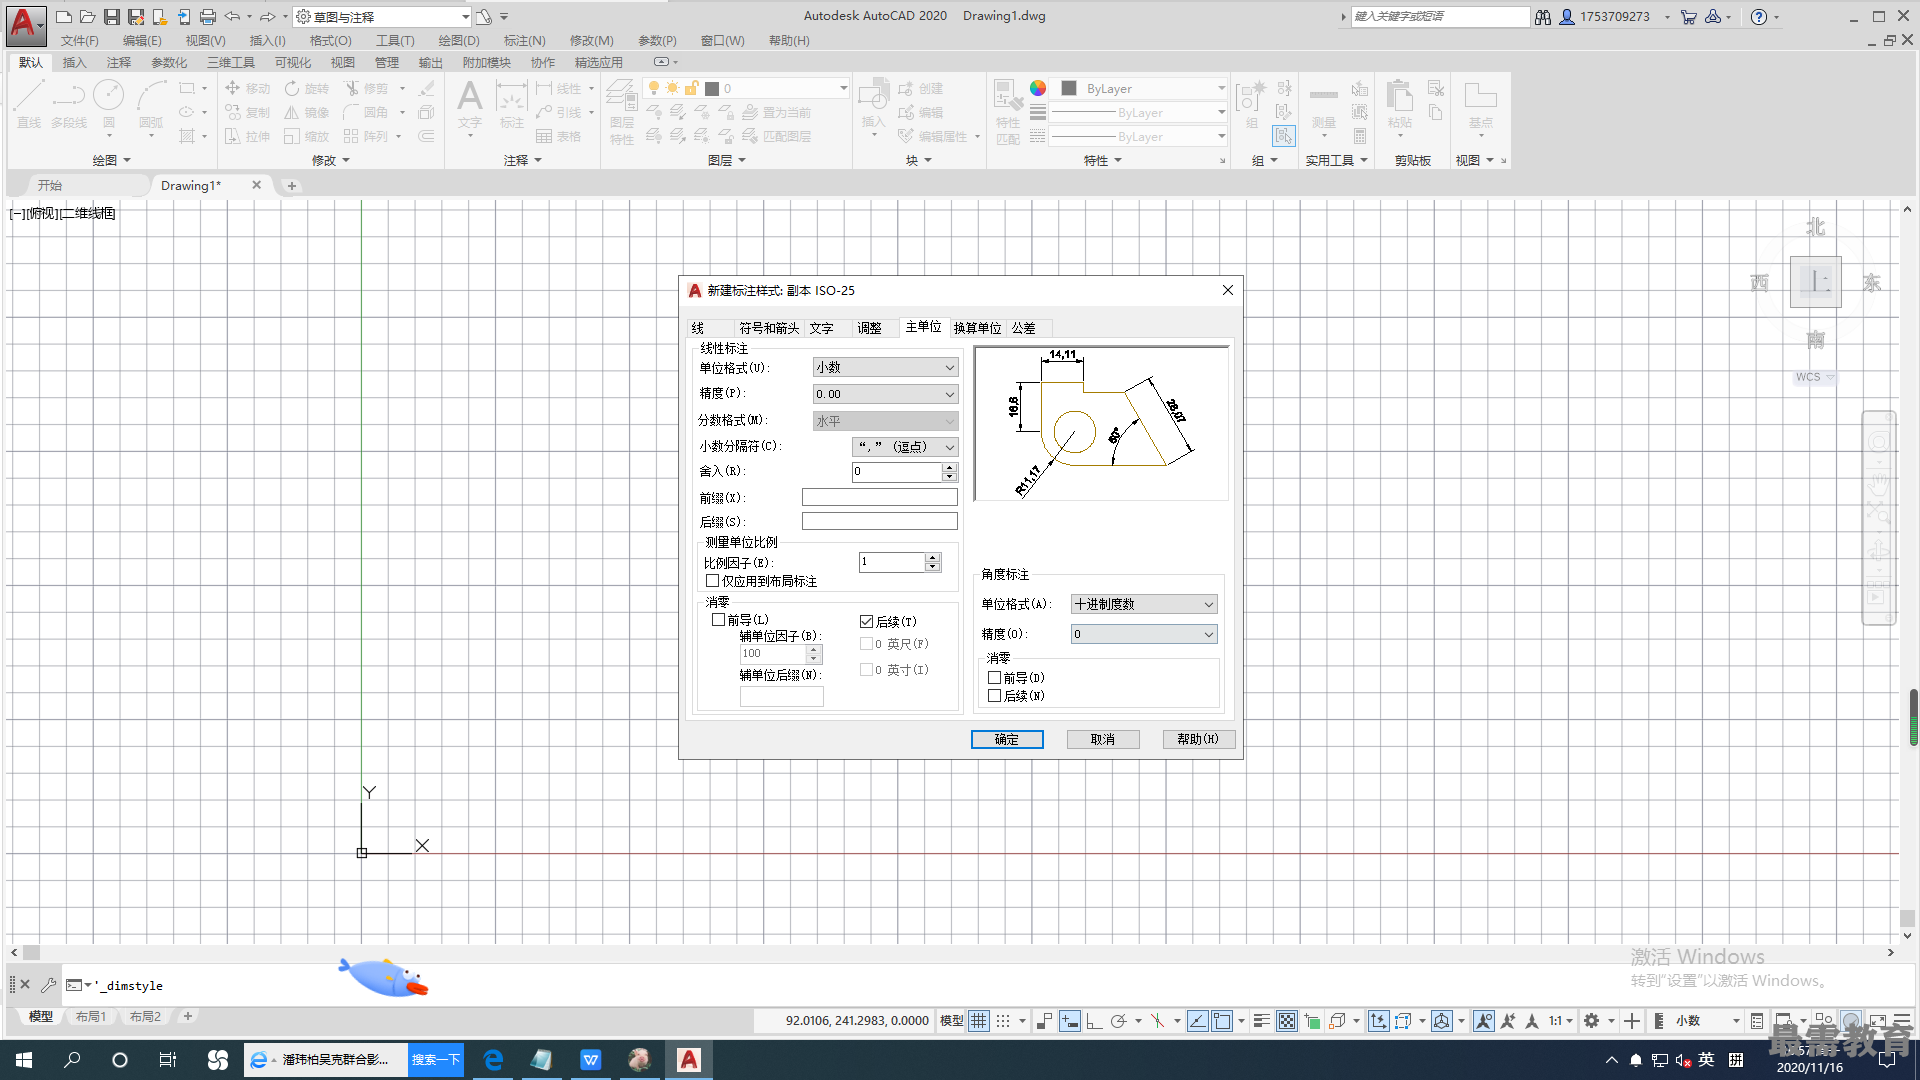
Task: Toggle 2D object snap icon in status bar
Action: 1222,1021
